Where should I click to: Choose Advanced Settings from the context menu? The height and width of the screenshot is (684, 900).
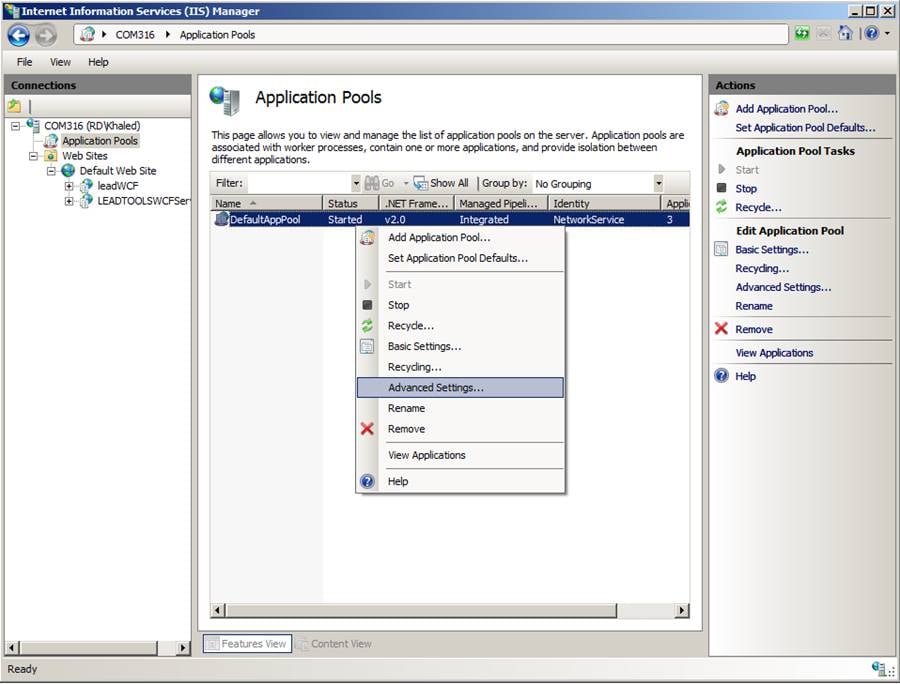click(x=436, y=387)
